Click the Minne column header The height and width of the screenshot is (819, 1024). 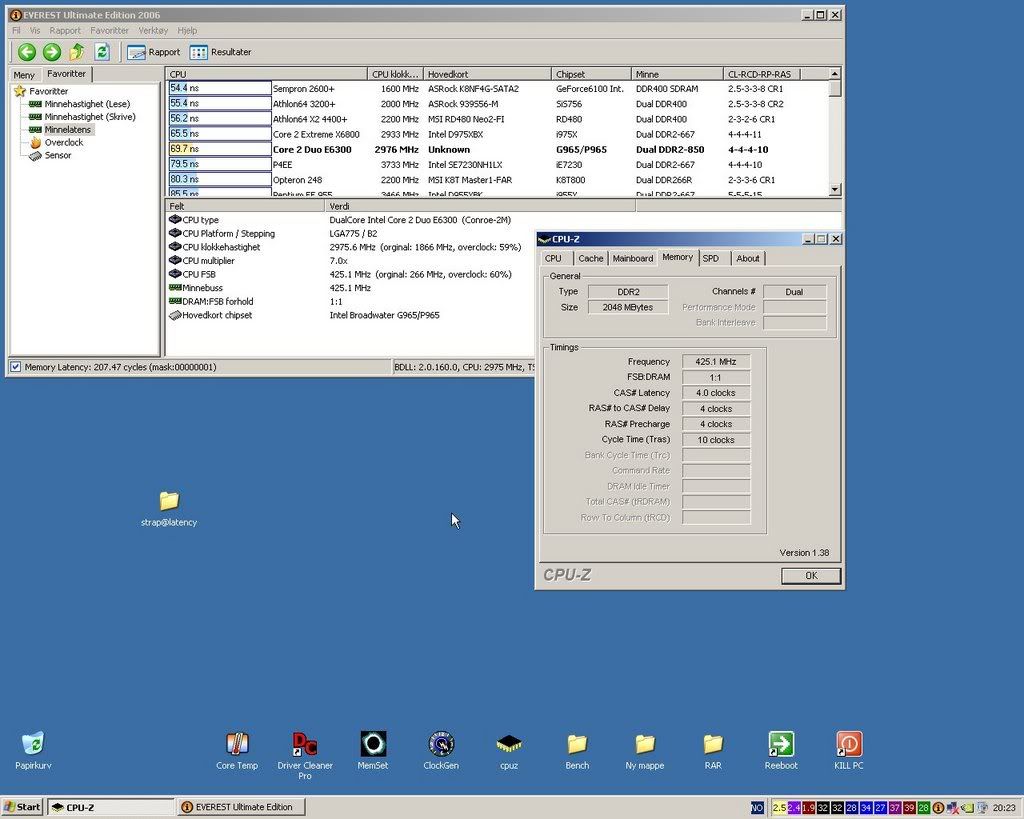(677, 74)
